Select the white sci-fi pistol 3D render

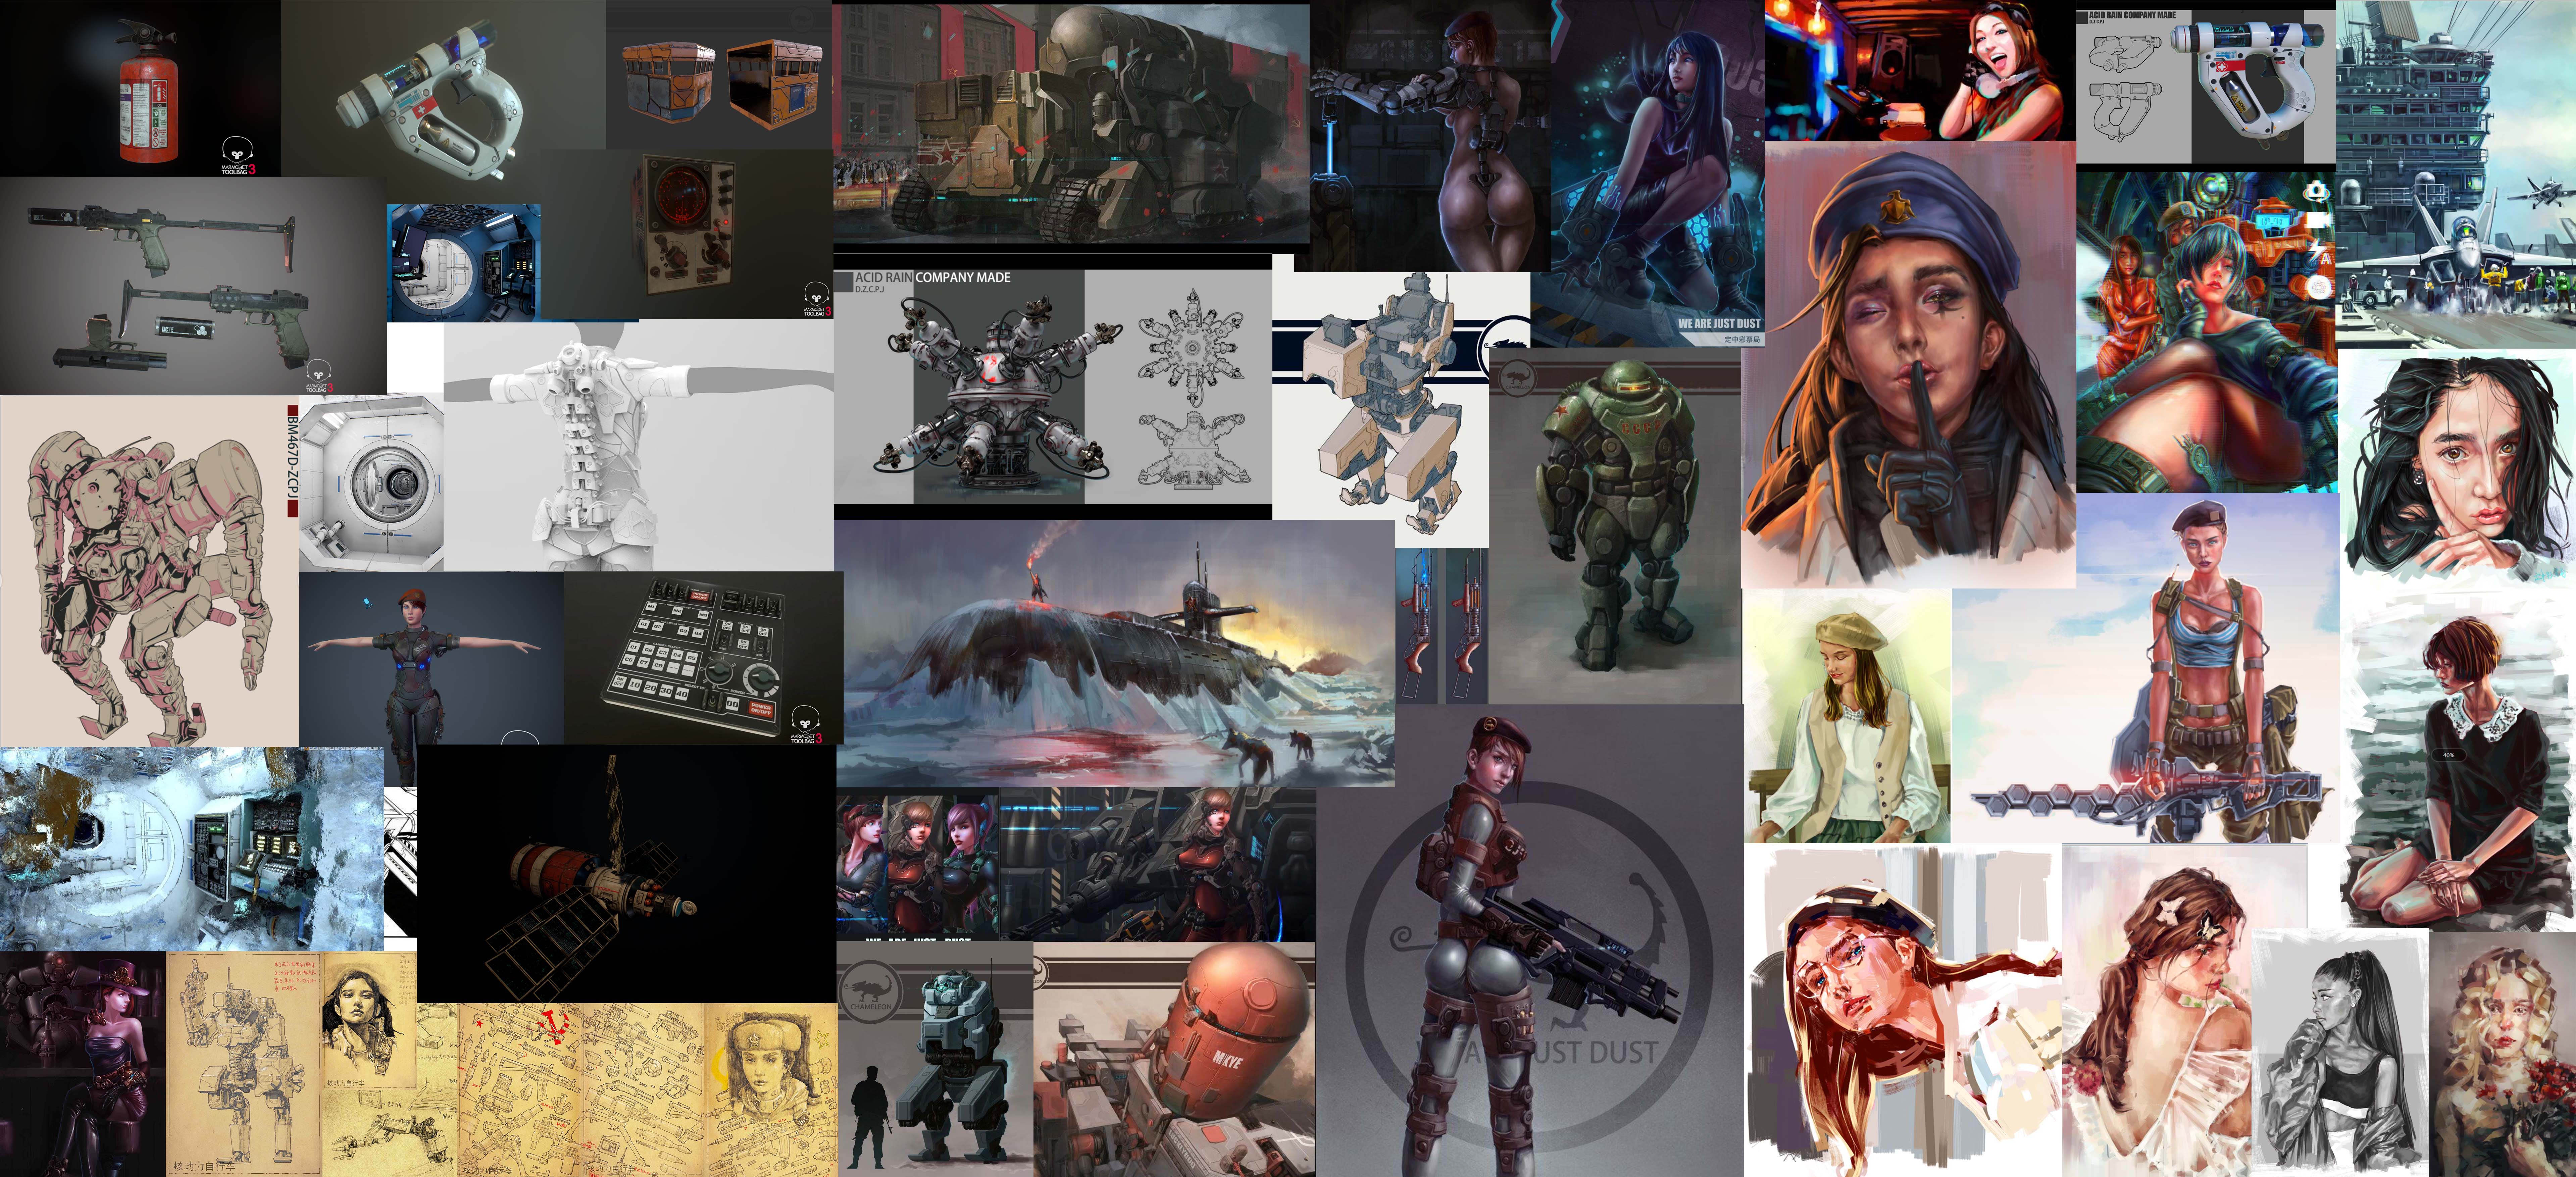point(443,102)
